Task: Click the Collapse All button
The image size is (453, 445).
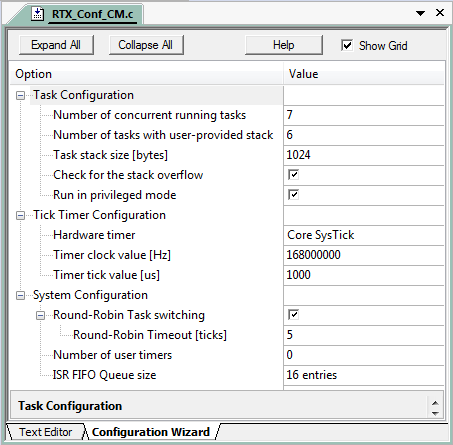Action: [x=146, y=45]
